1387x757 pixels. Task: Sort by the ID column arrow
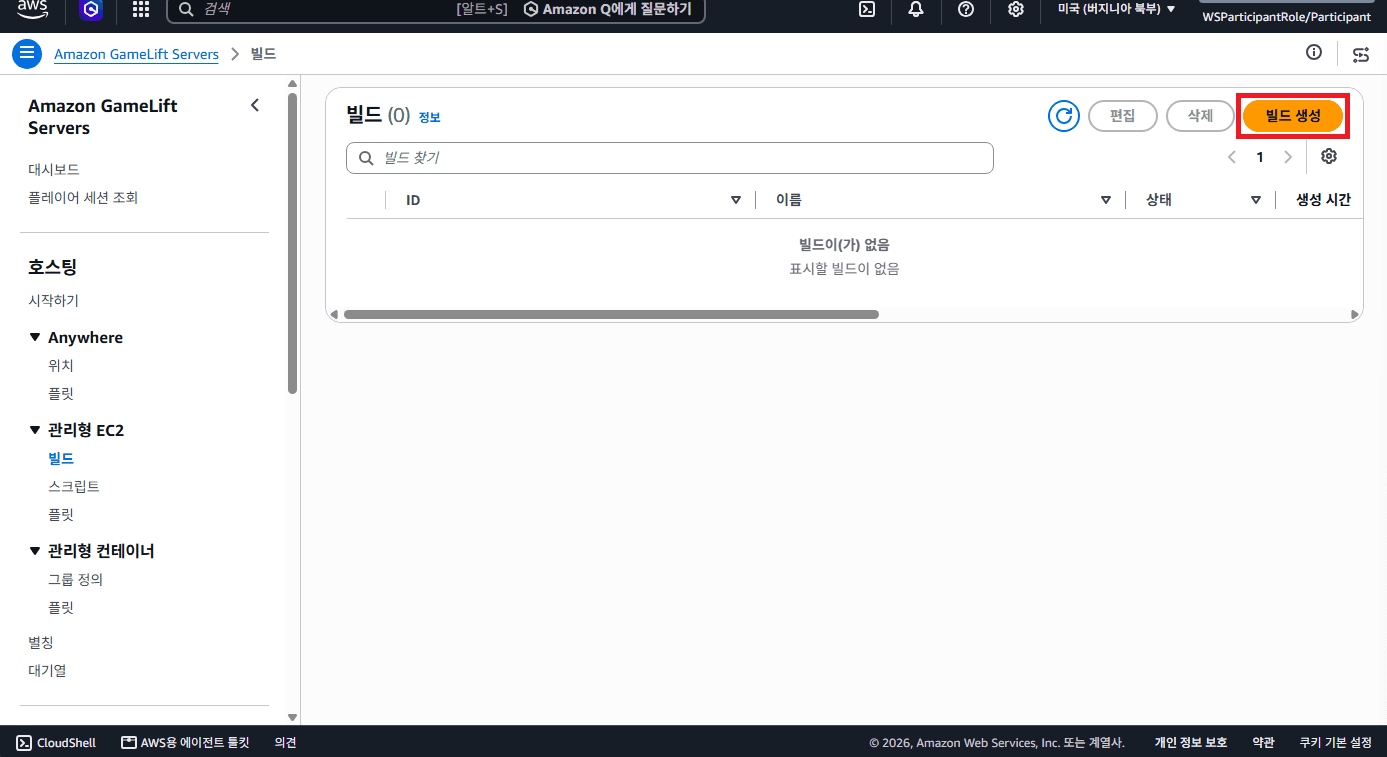pos(736,200)
